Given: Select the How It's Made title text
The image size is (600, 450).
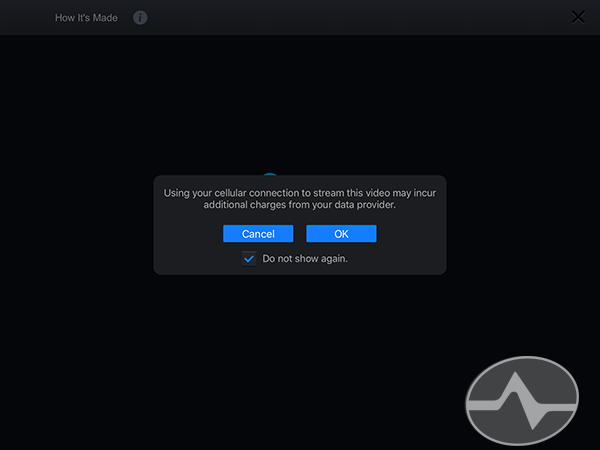Looking at the screenshot, I should click(86, 18).
